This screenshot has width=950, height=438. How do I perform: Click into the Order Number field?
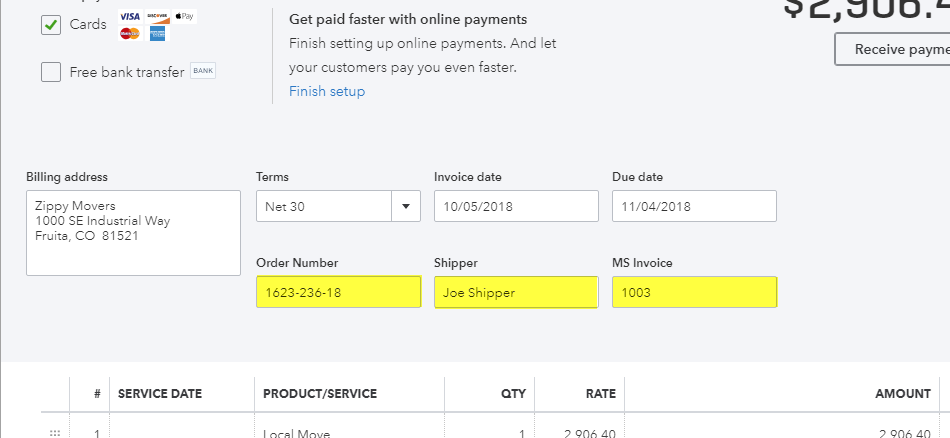click(x=338, y=292)
